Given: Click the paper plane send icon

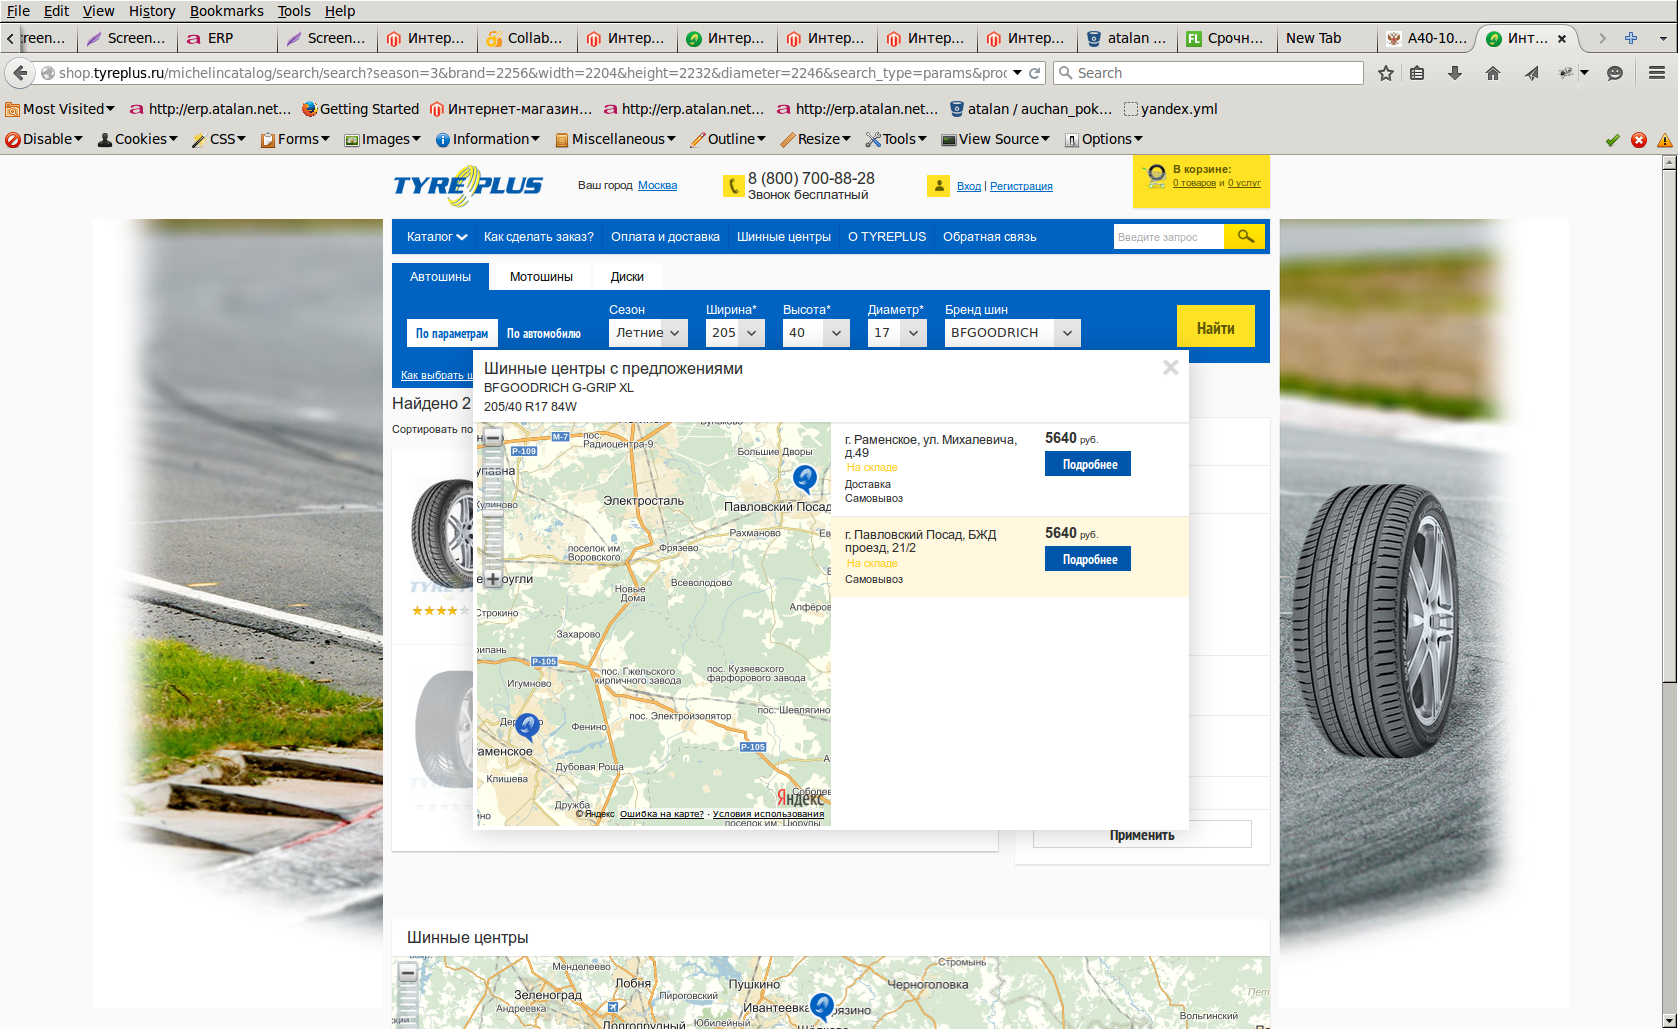Looking at the screenshot, I should coord(1531,73).
